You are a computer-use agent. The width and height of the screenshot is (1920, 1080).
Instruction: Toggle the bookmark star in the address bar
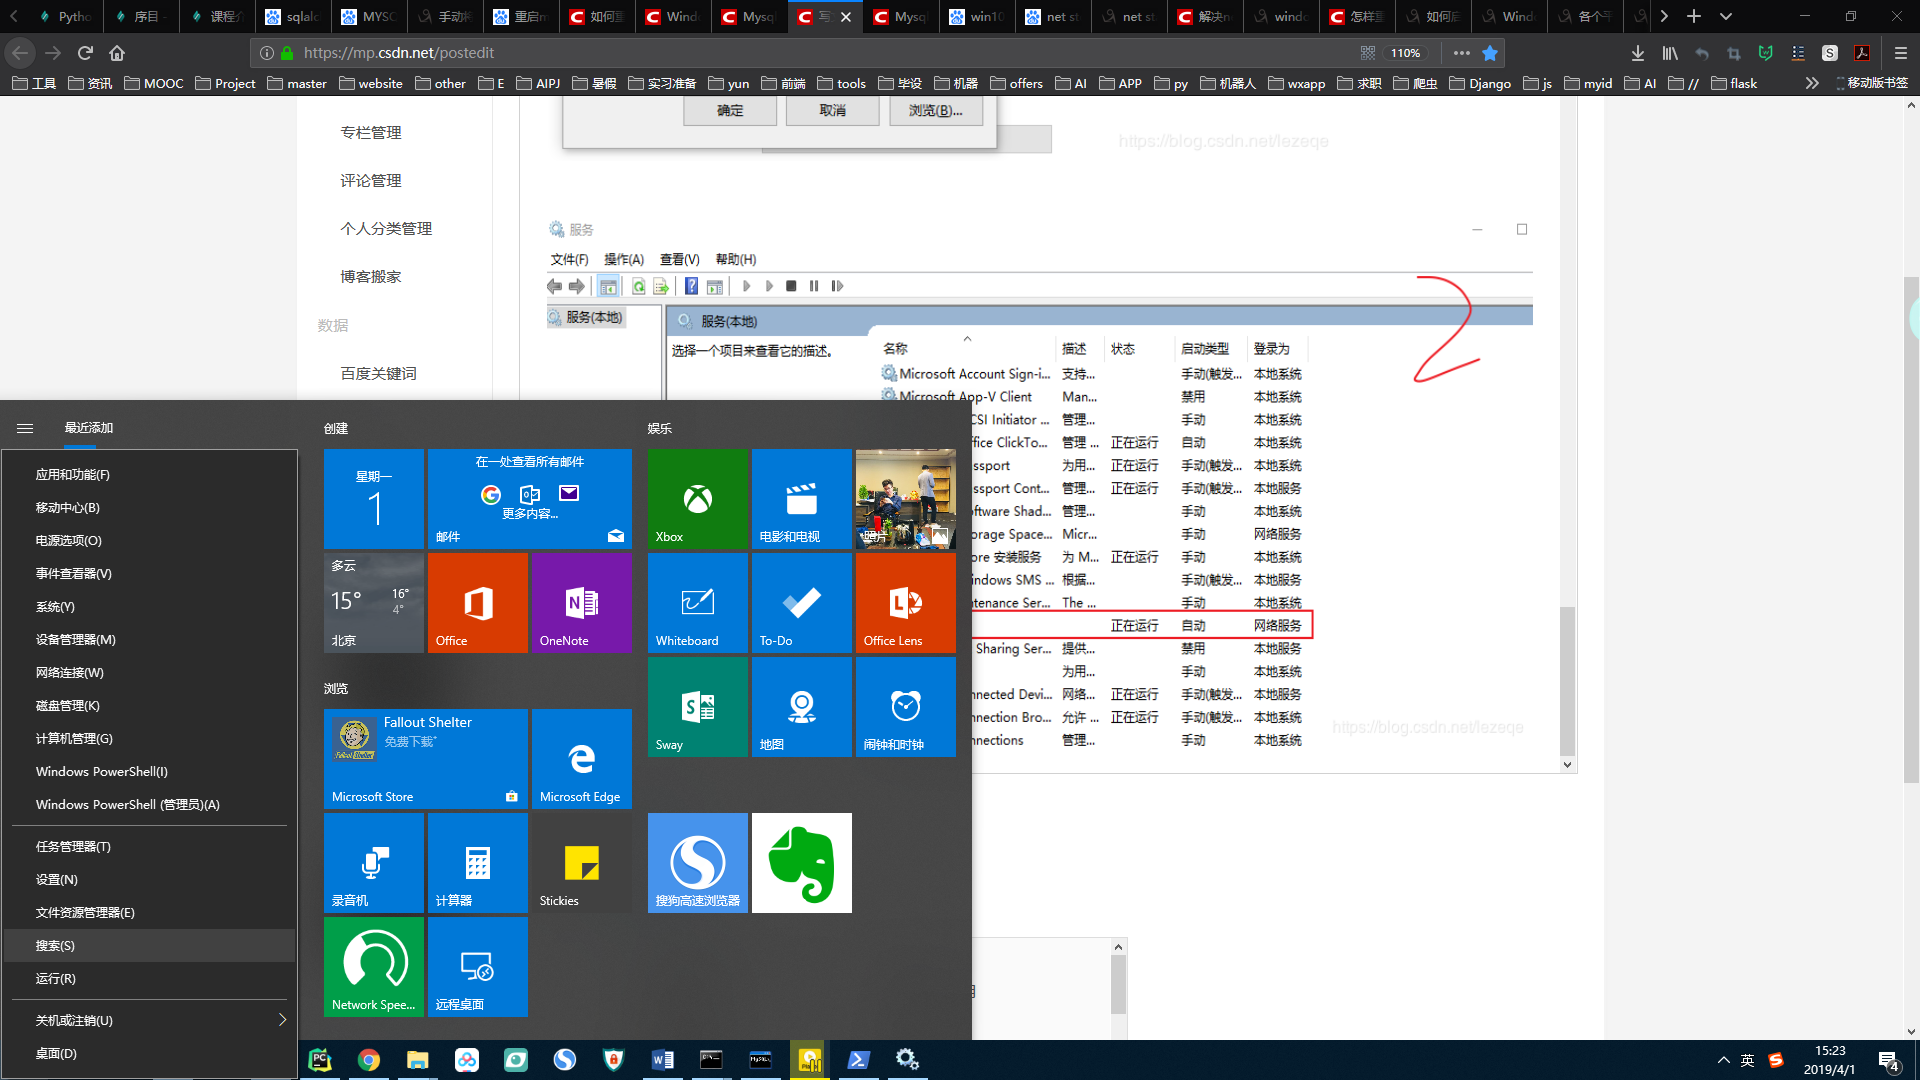tap(1491, 53)
